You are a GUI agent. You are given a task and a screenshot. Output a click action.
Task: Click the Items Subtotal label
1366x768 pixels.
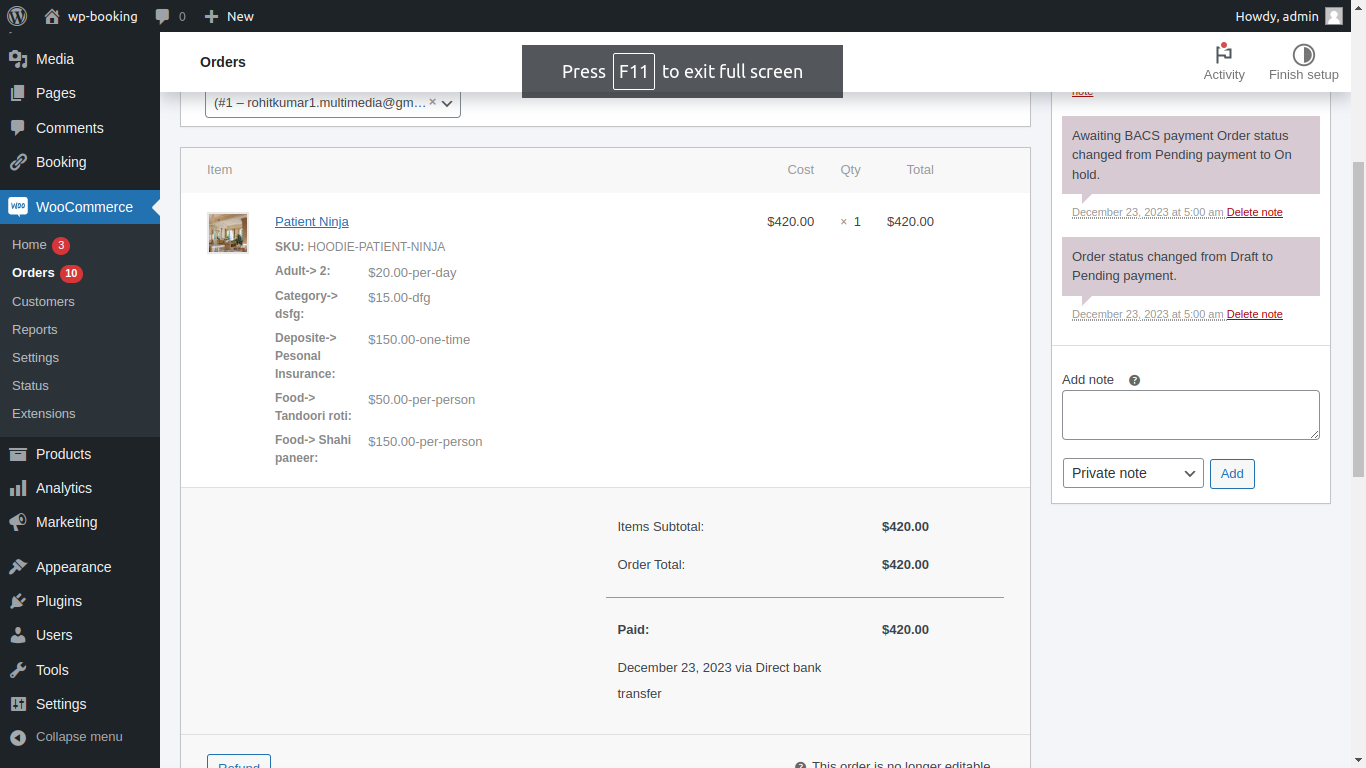pyautogui.click(x=661, y=527)
